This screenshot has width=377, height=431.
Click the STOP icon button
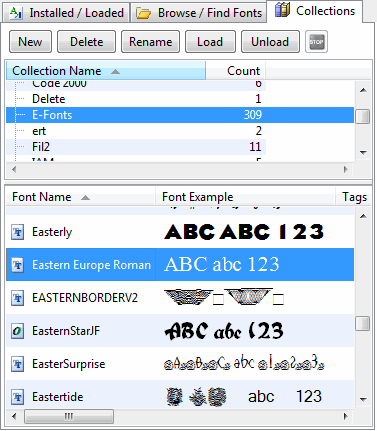coord(316,42)
